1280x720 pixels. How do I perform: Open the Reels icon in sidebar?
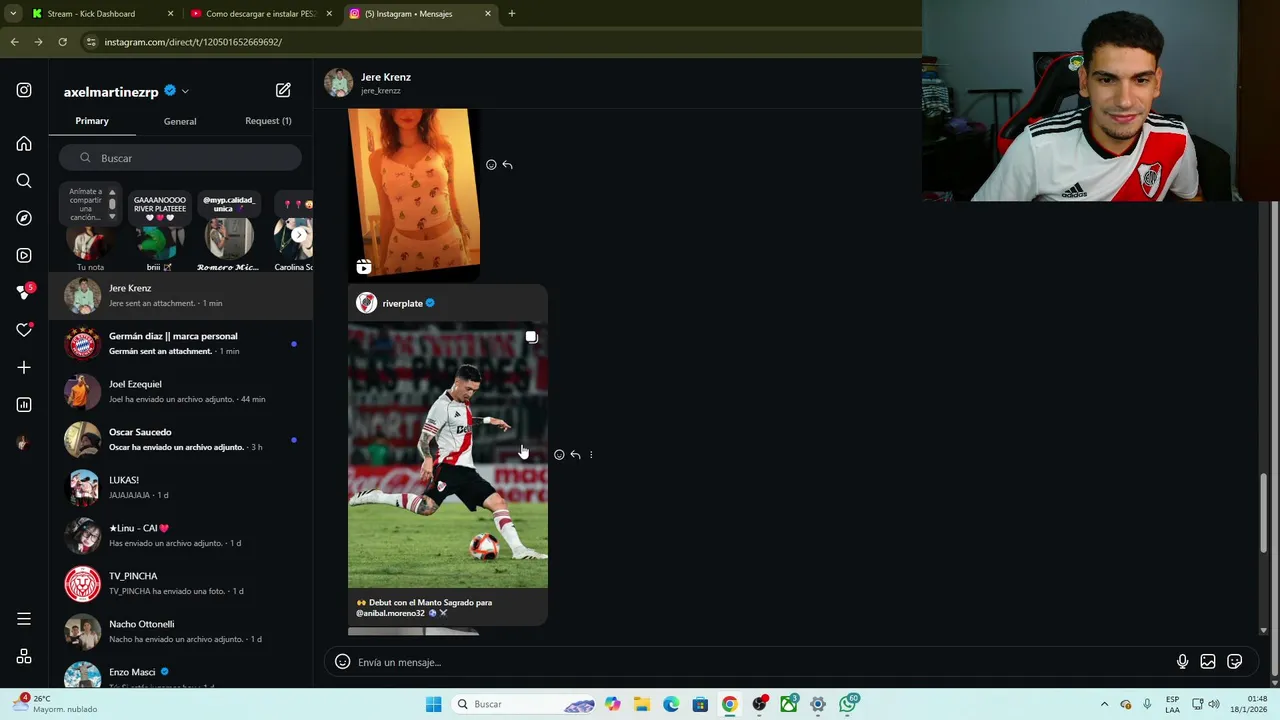click(x=24, y=255)
